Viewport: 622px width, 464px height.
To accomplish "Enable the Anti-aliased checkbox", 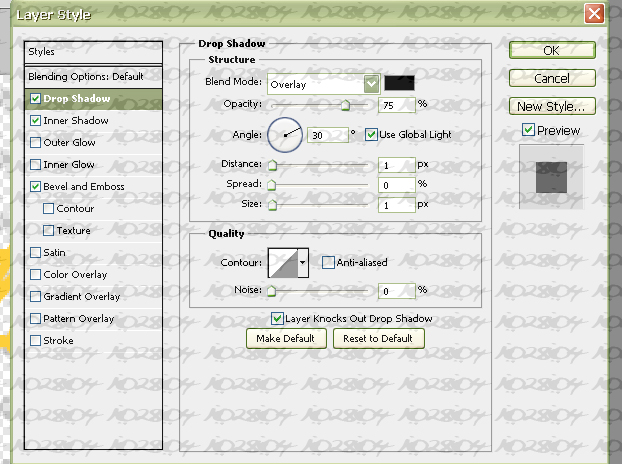I will tap(328, 262).
